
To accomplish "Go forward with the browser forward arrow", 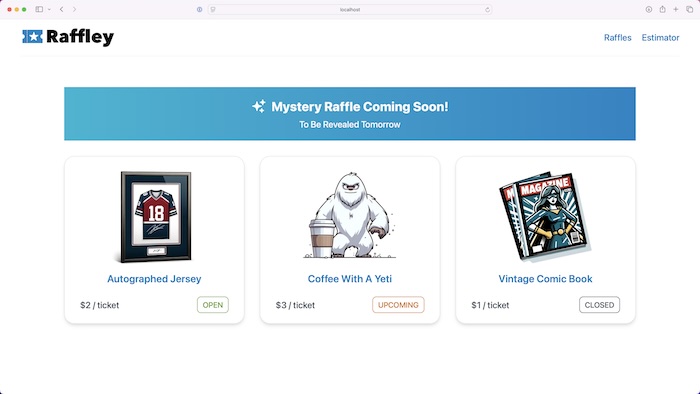I will click(74, 9).
